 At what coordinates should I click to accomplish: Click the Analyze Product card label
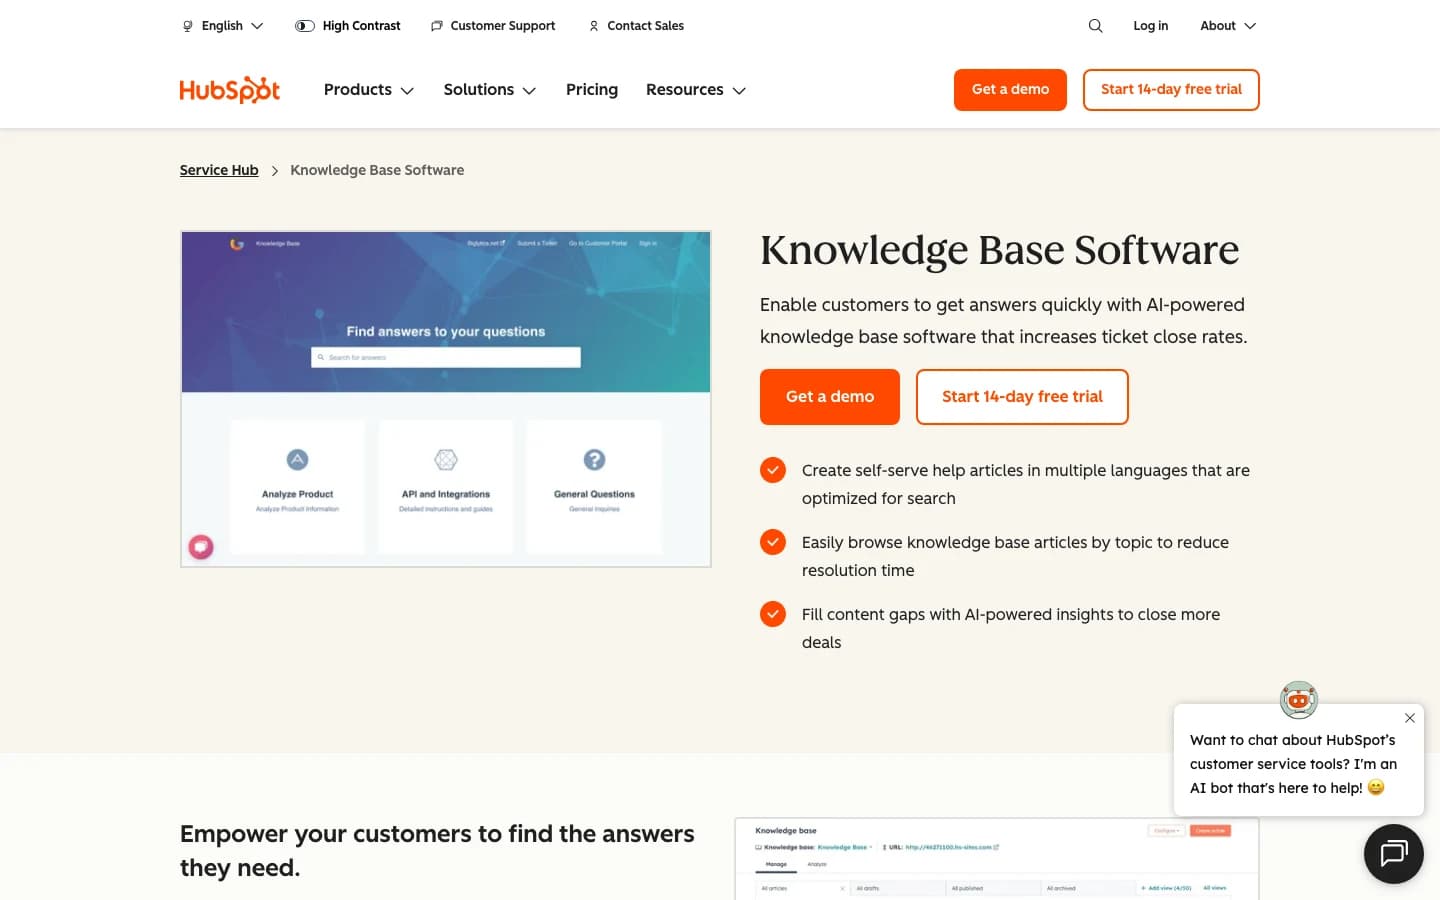tap(297, 494)
